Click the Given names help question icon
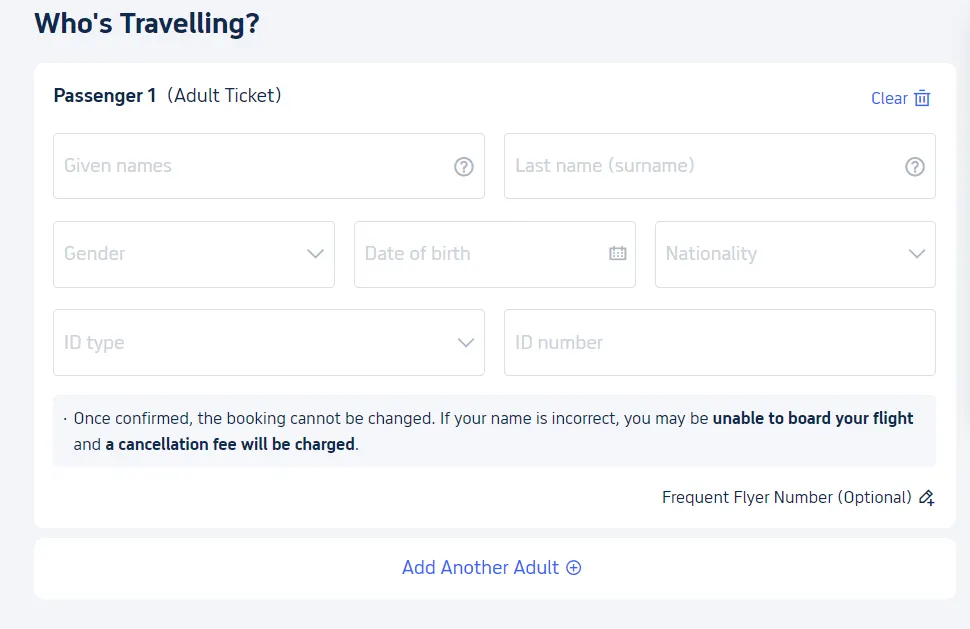Image resolution: width=970 pixels, height=629 pixels. tap(463, 166)
